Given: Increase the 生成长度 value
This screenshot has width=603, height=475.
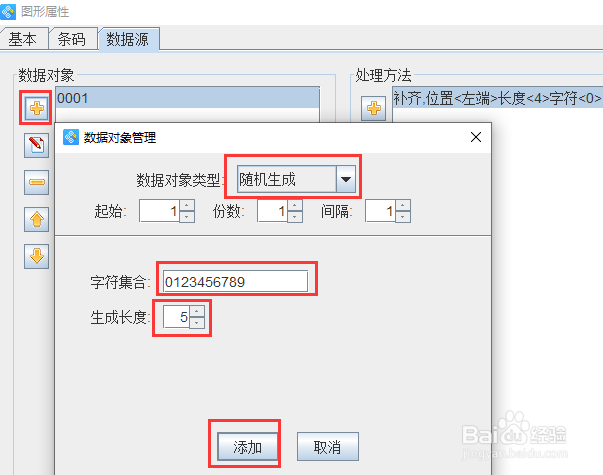Looking at the screenshot, I should click(x=197, y=311).
